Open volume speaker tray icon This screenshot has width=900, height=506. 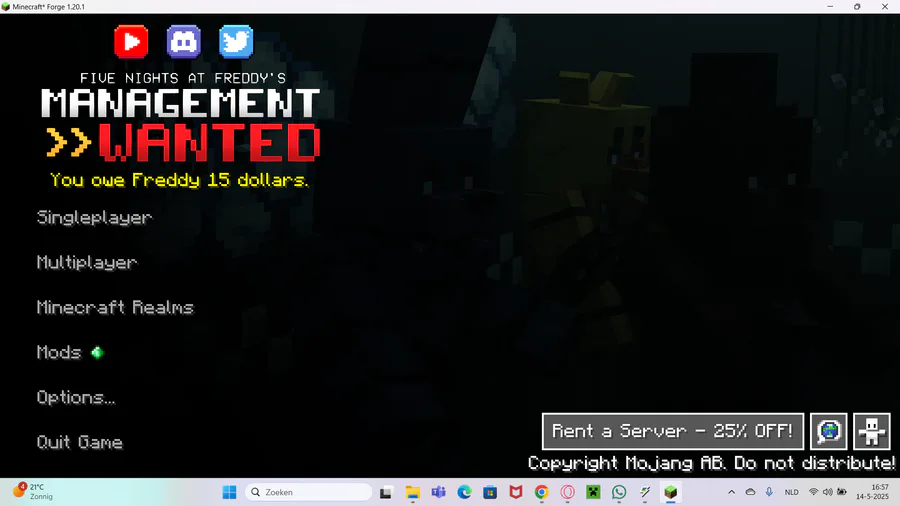point(828,492)
